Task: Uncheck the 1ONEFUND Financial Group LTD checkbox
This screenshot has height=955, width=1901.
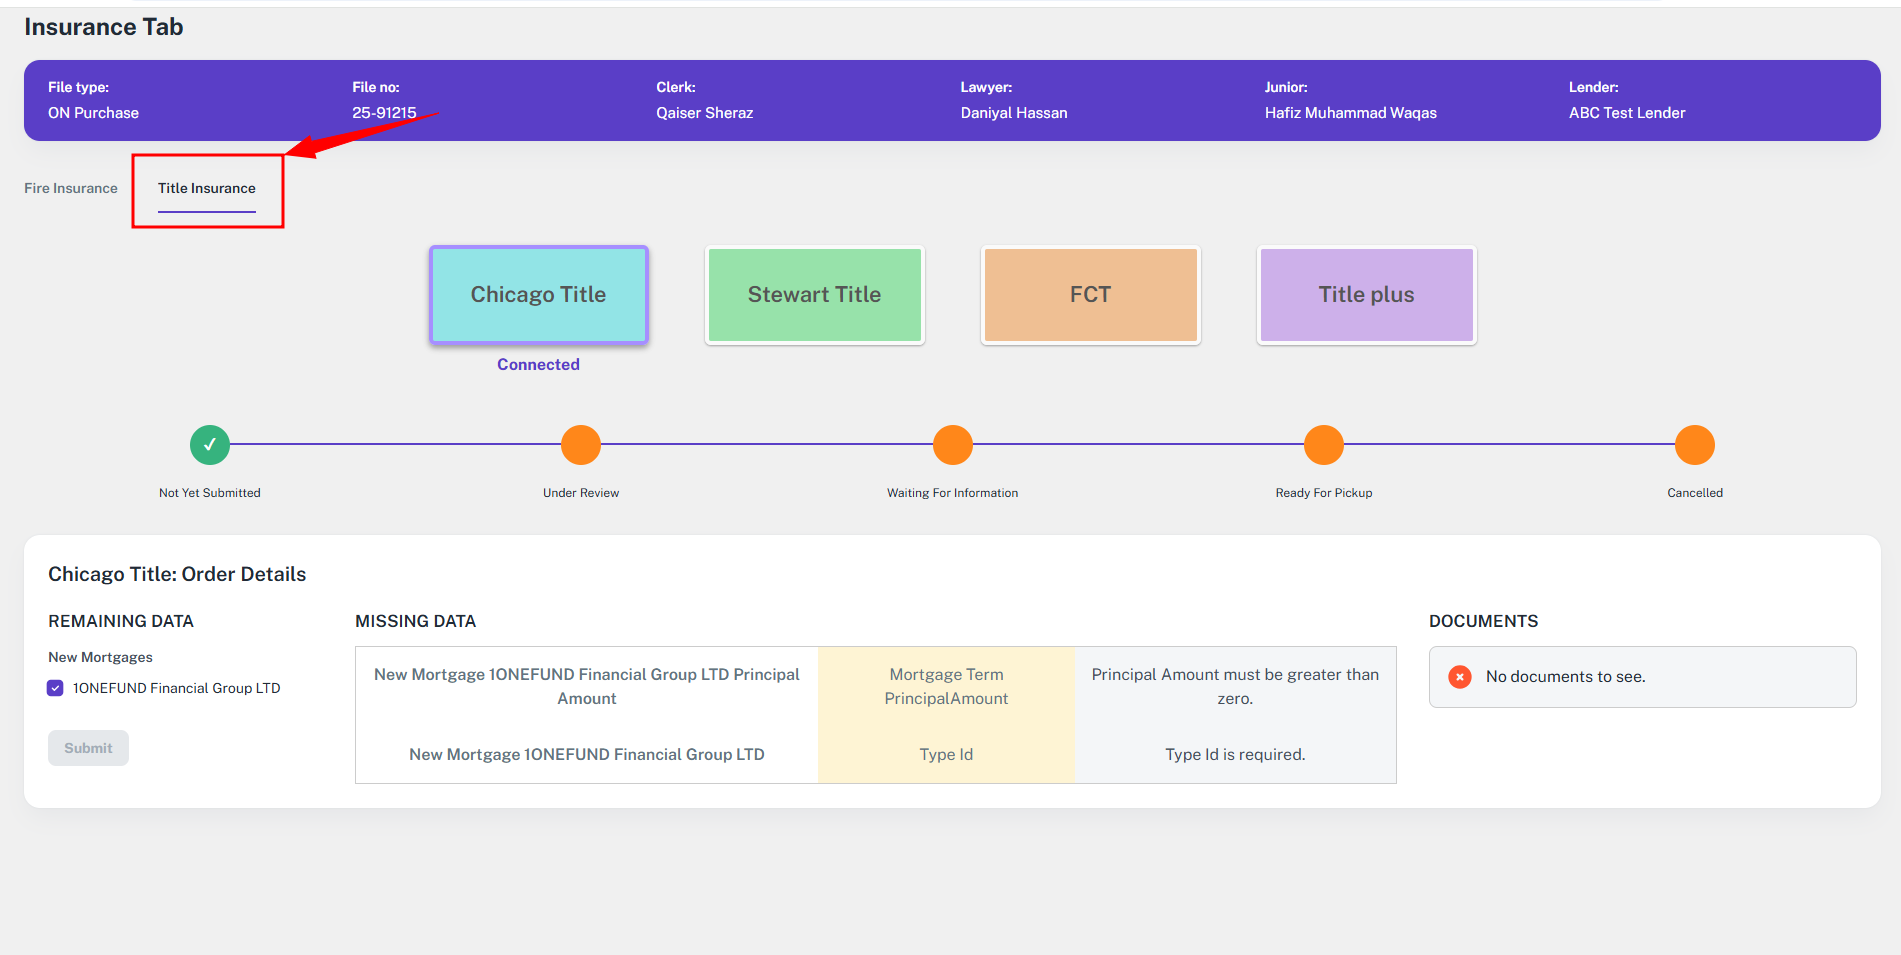Action: (56, 688)
